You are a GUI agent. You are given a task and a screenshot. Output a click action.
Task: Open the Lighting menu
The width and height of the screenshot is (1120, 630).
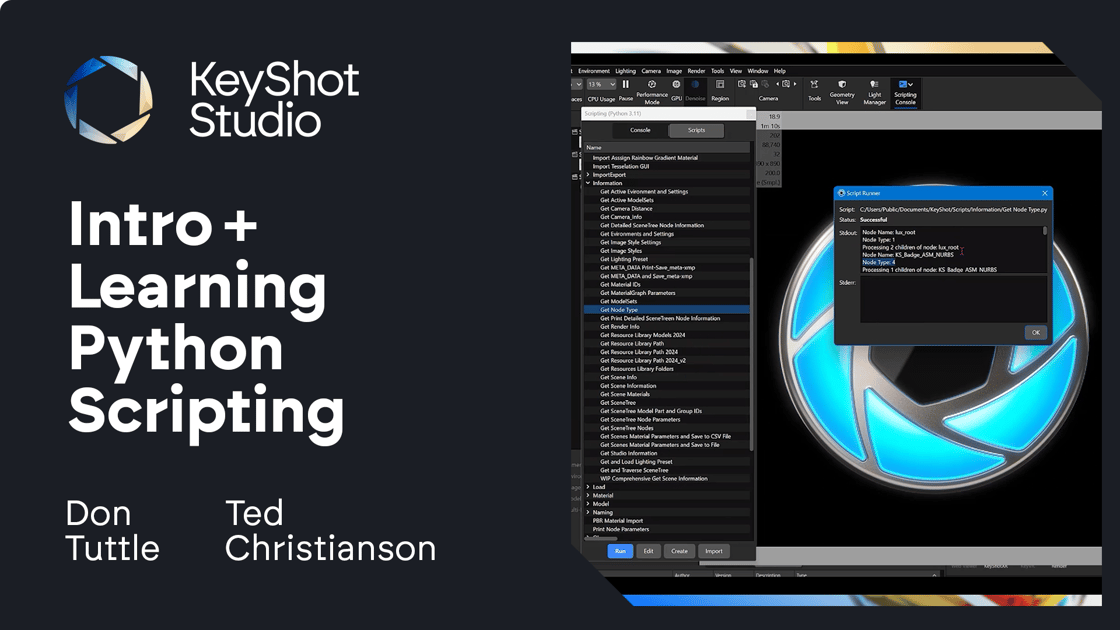pyautogui.click(x=625, y=71)
